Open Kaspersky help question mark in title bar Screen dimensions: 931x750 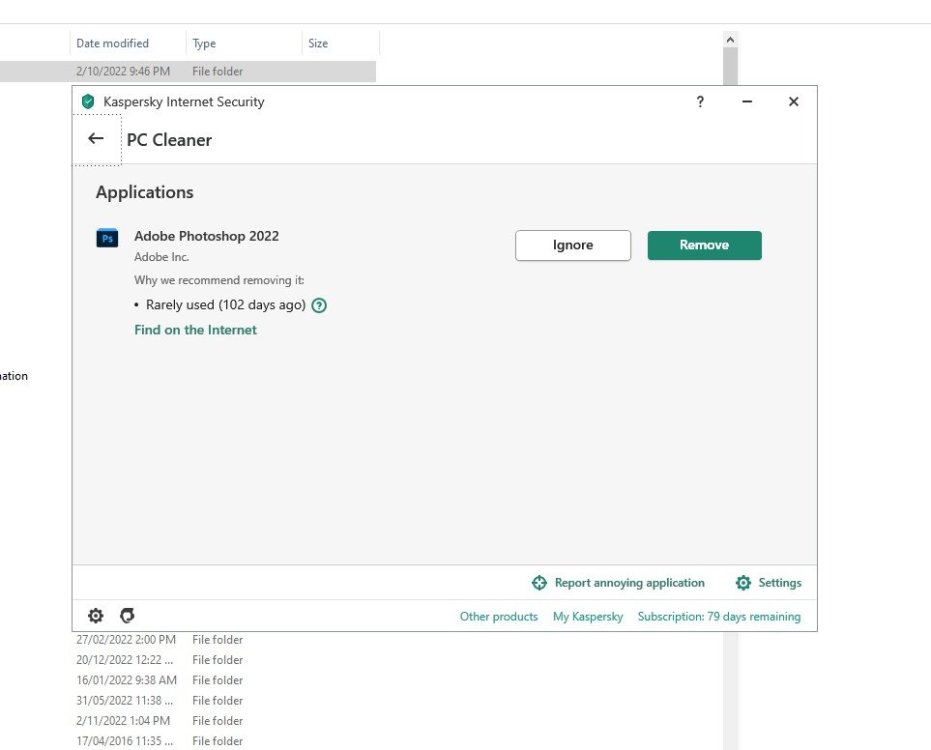700,102
